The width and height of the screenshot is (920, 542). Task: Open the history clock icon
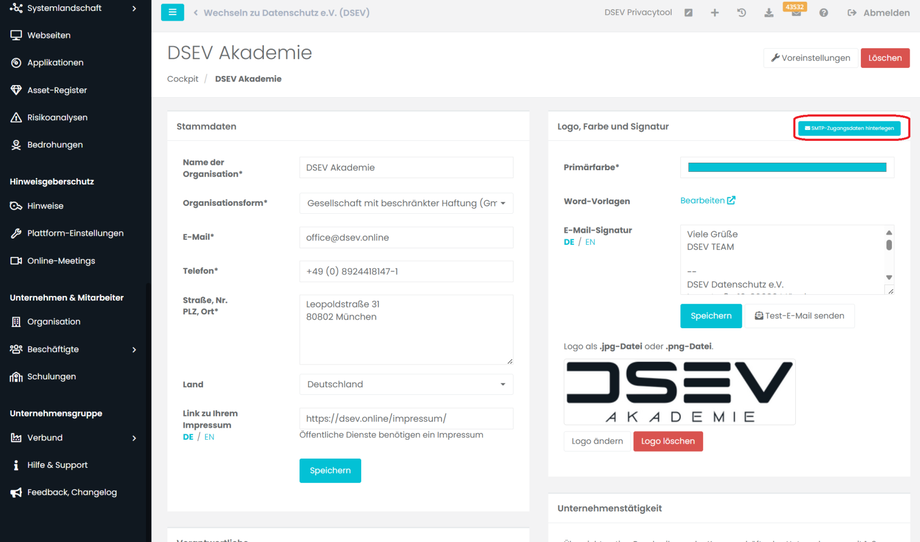741,13
